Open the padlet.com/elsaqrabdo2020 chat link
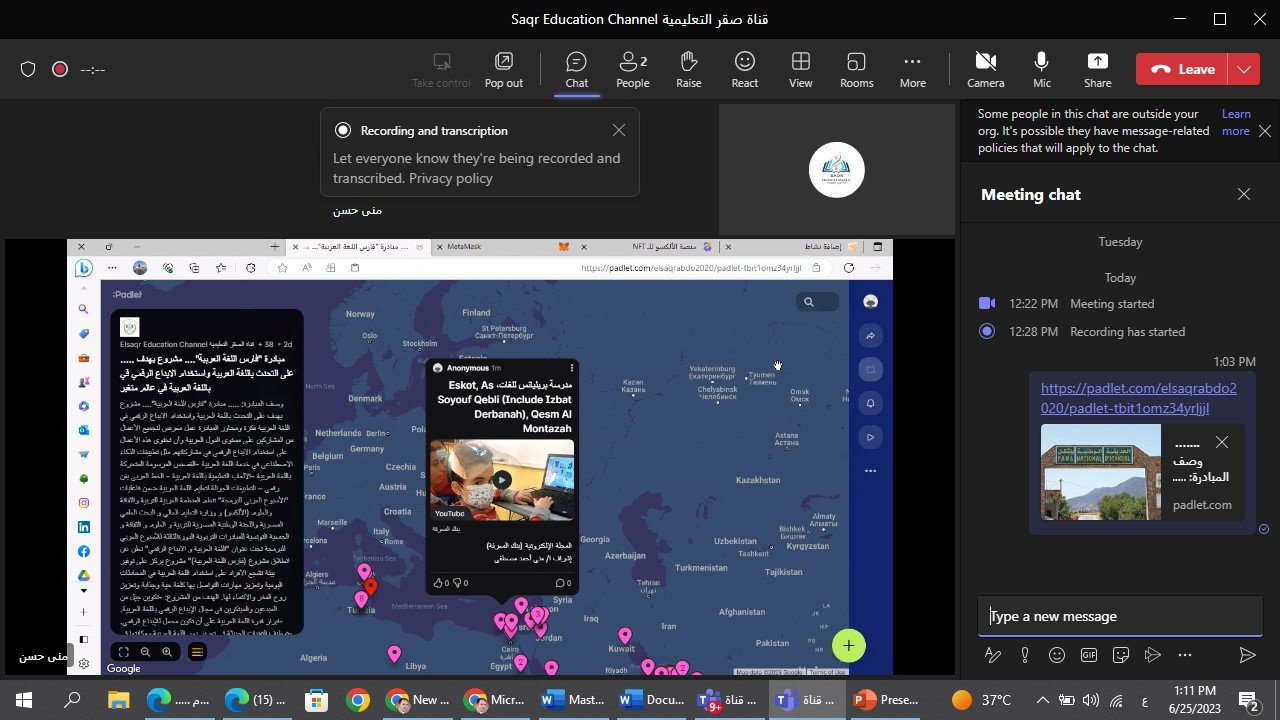Screen dimensions: 1280x720 (1139, 398)
